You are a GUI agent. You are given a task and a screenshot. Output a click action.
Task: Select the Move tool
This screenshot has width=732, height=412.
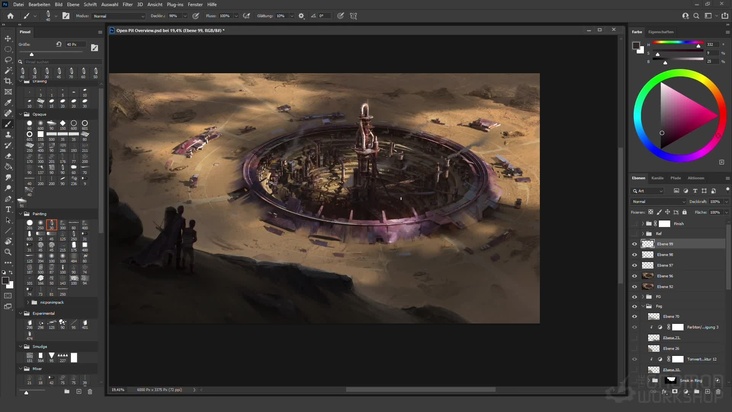pyautogui.click(x=8, y=38)
